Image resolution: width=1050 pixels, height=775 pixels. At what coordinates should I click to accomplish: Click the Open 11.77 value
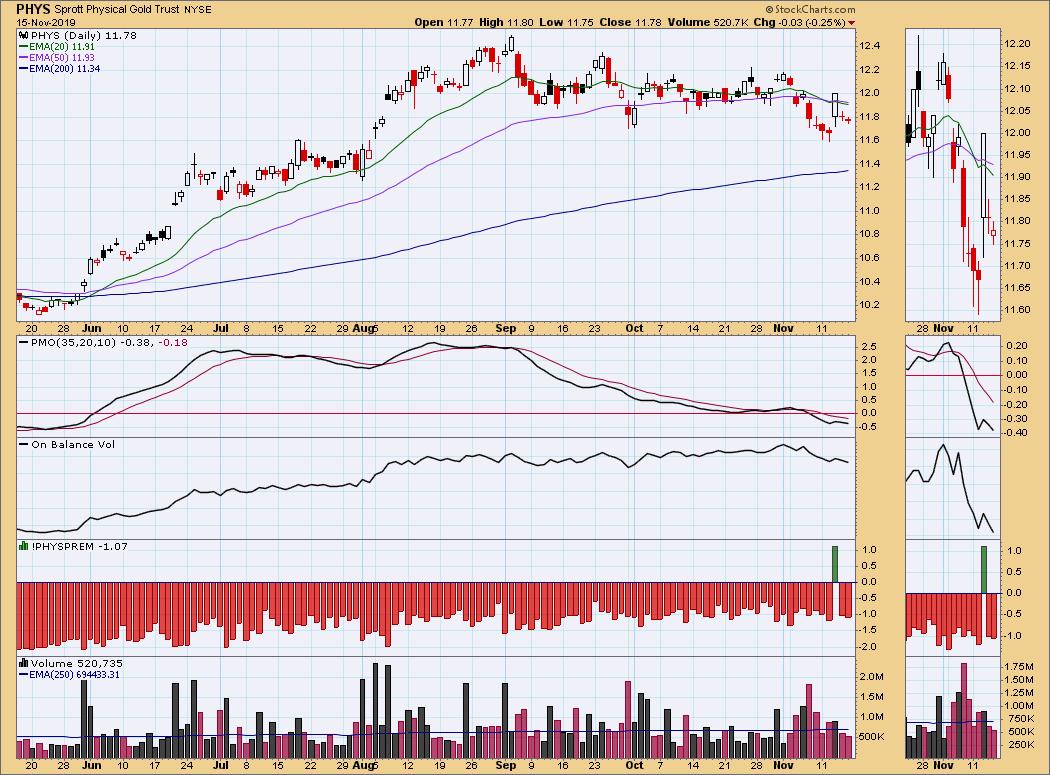(443, 22)
